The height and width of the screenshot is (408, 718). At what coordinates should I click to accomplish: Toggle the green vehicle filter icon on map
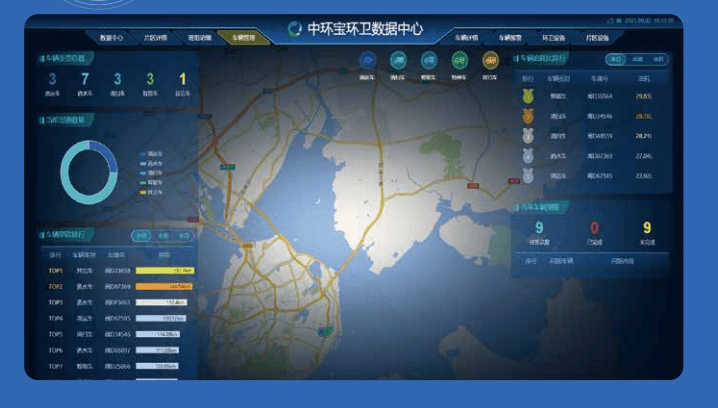coord(459,60)
